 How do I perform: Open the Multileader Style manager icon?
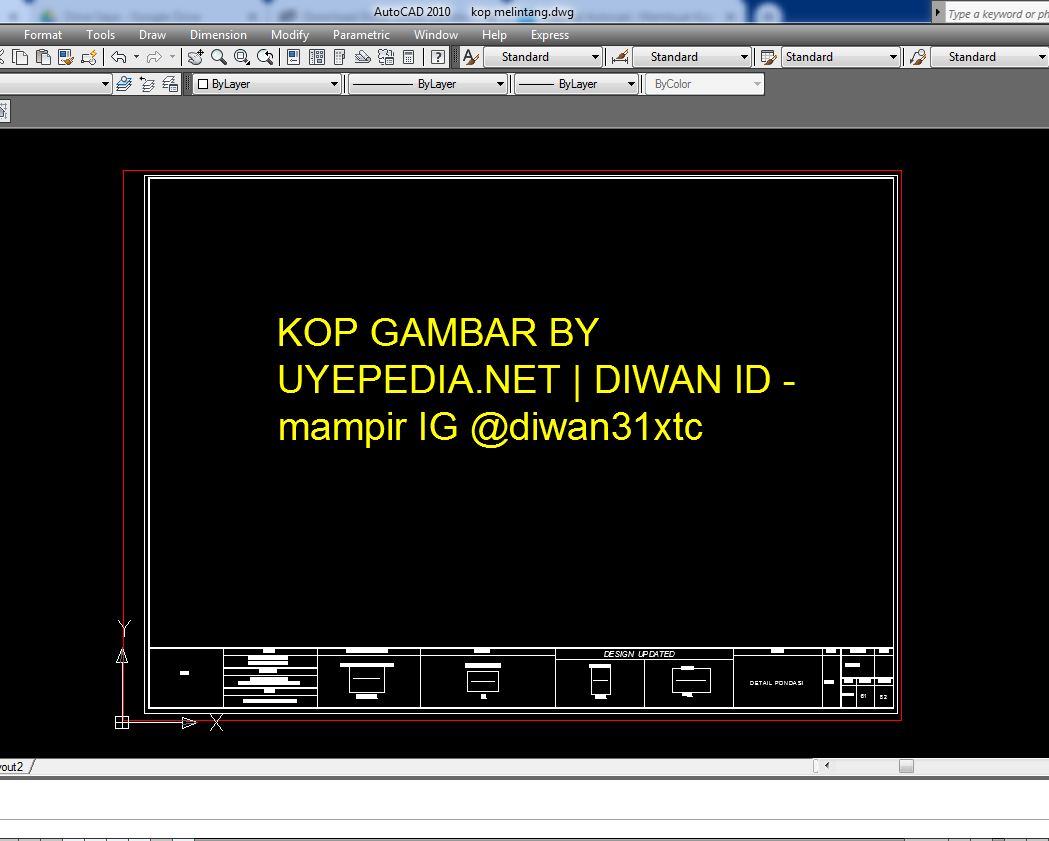point(918,57)
